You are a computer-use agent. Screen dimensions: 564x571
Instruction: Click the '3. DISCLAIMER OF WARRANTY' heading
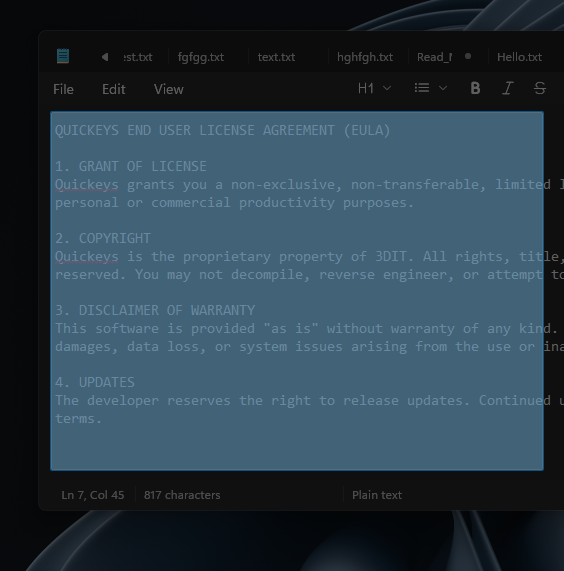point(155,311)
